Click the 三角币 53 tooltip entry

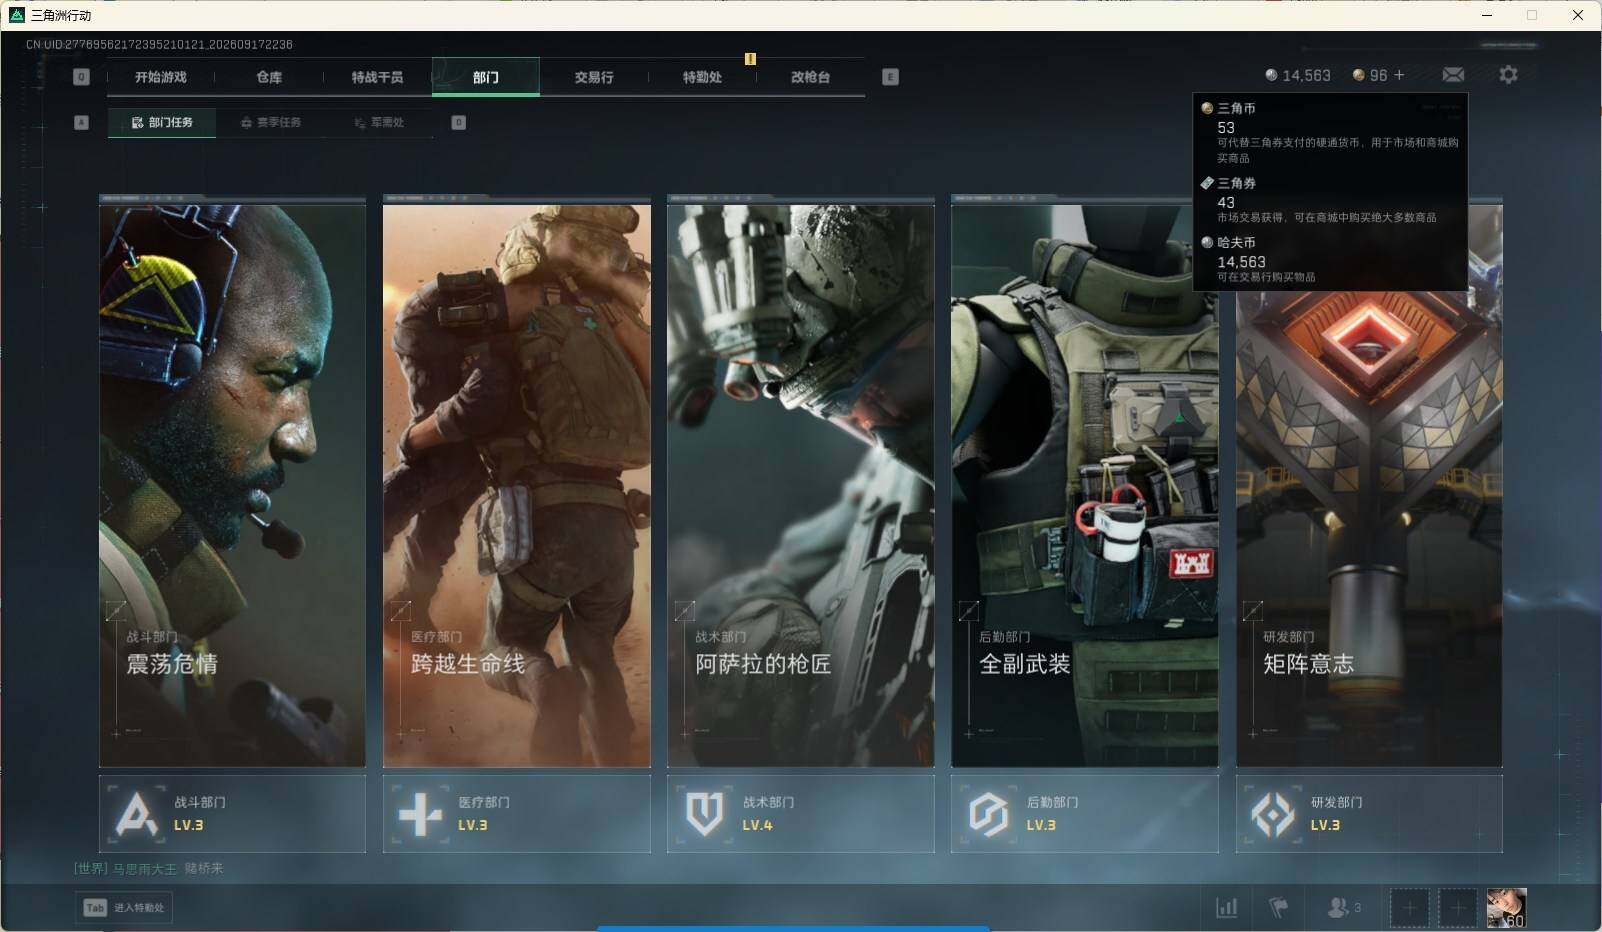[1330, 132]
